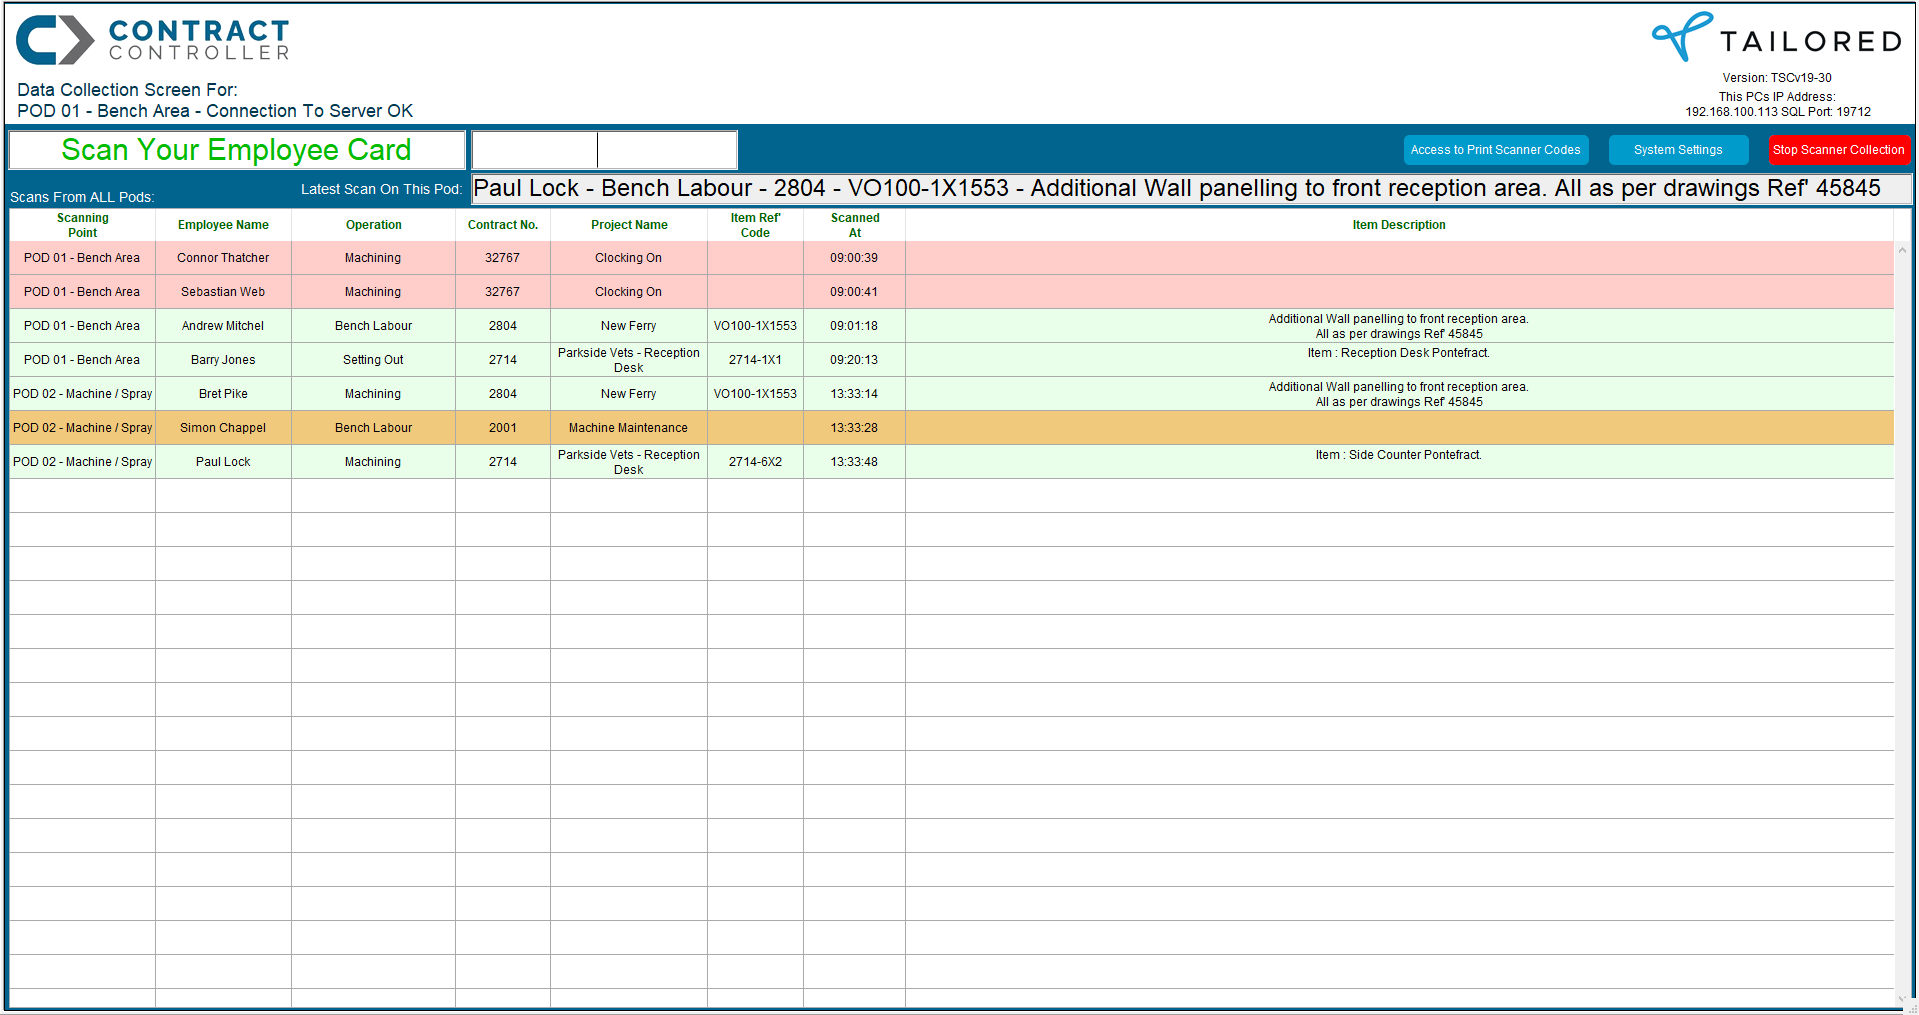The width and height of the screenshot is (1919, 1015).
Task: Open System Settings
Action: click(x=1678, y=150)
